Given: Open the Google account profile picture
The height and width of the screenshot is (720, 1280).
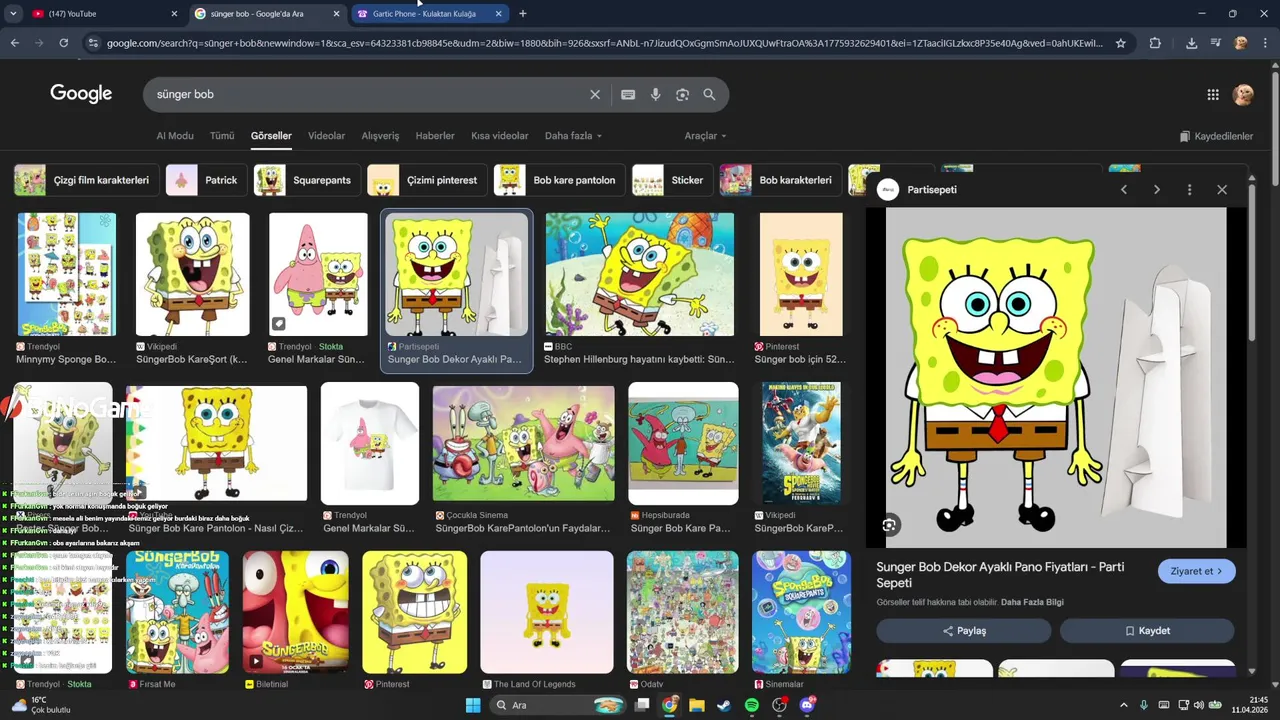Looking at the screenshot, I should (1243, 95).
